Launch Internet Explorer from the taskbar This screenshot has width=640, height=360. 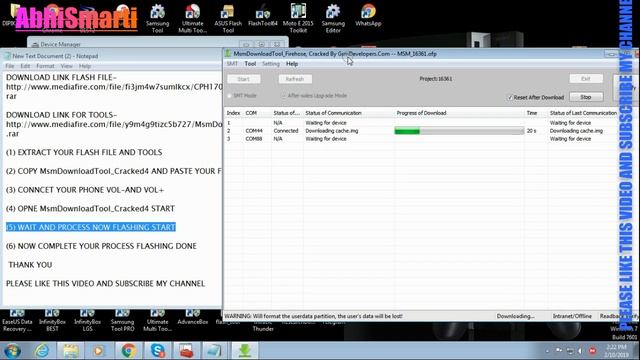pyautogui.click(x=42, y=351)
